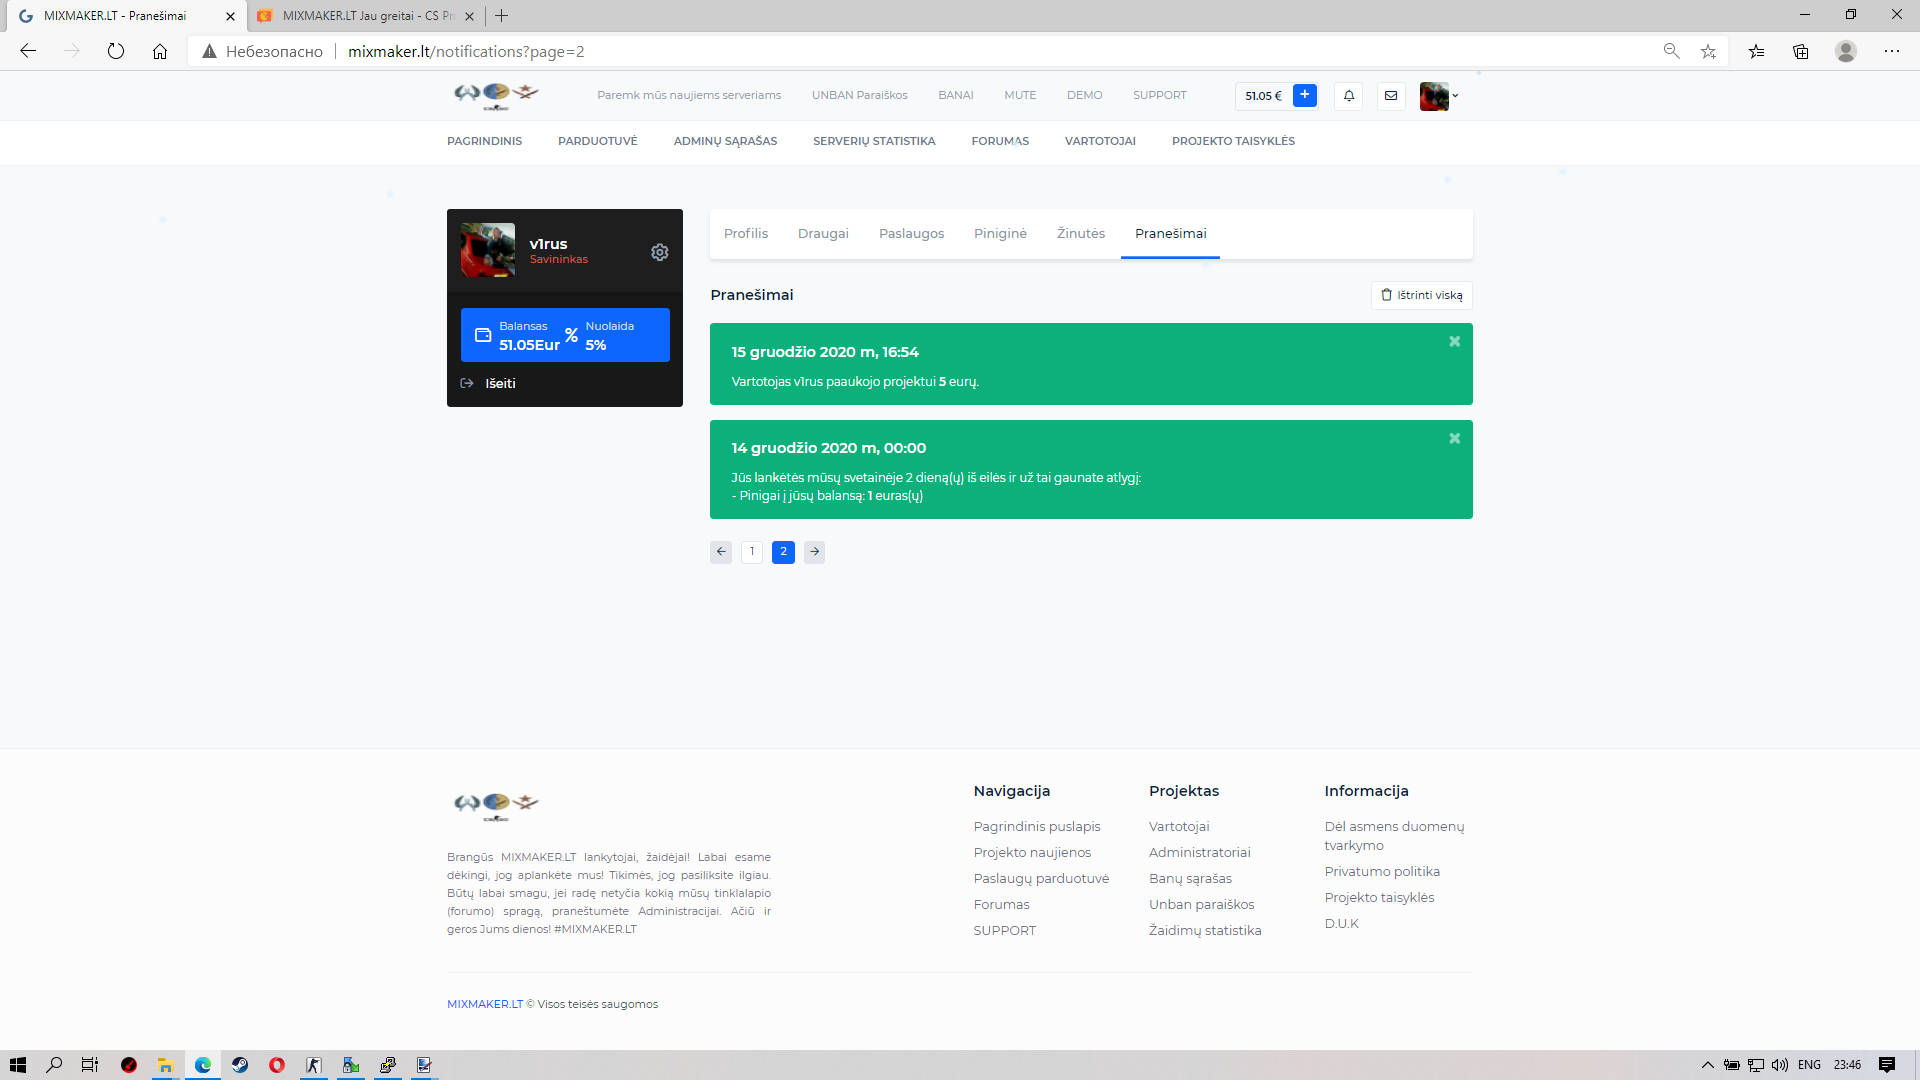Open footer link Projekto naujienos
Image resolution: width=1920 pixels, height=1080 pixels.
(1032, 853)
